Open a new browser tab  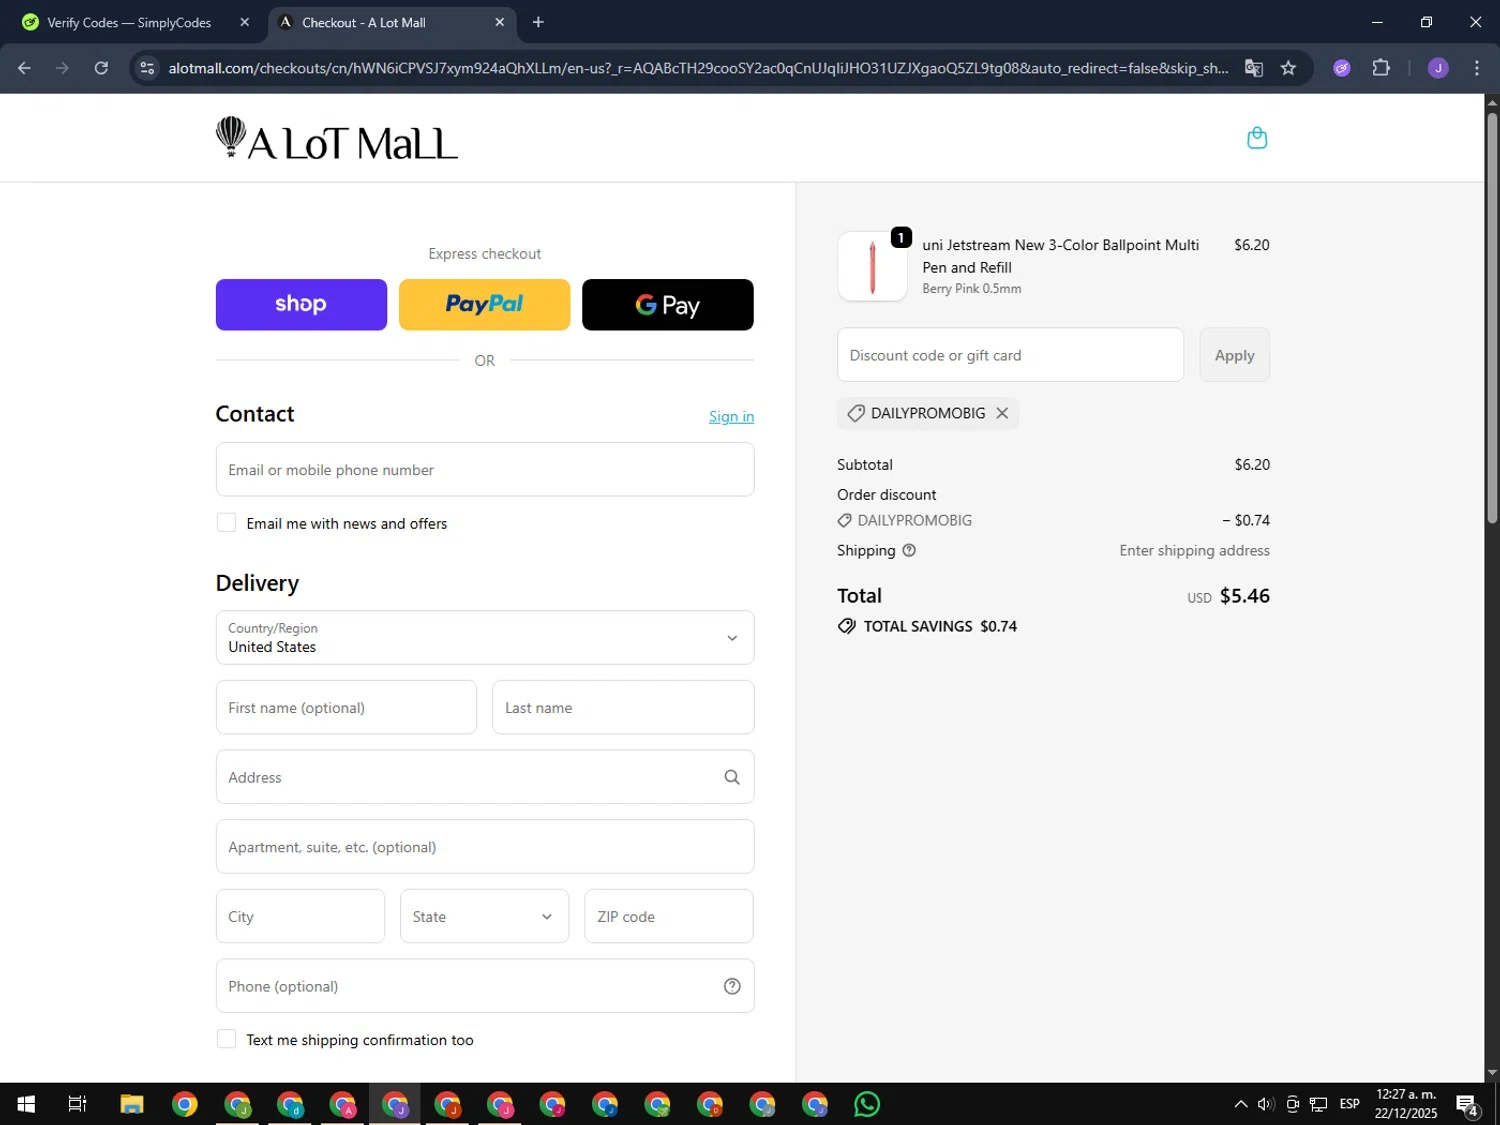pos(538,22)
